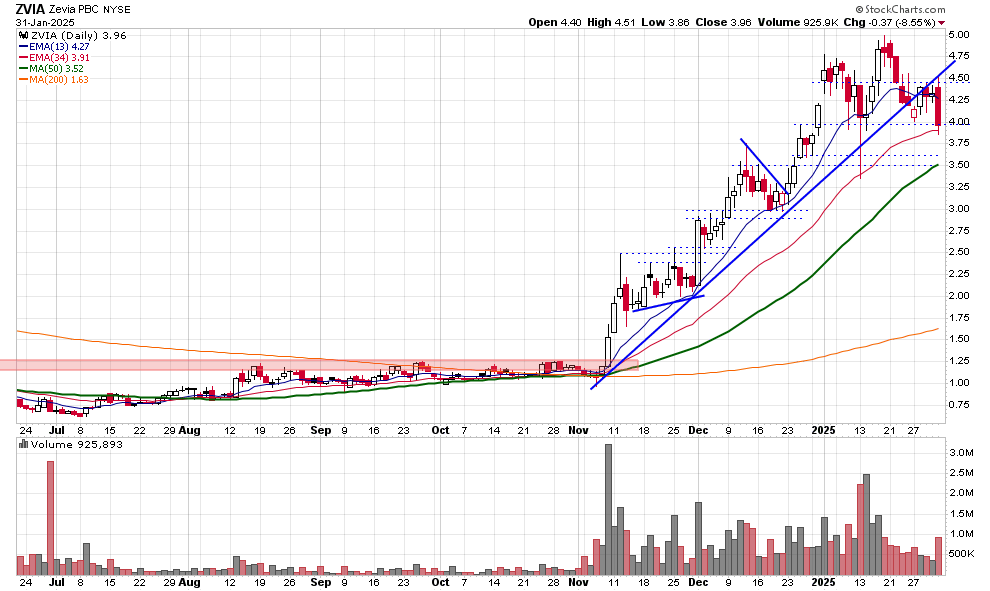This screenshot has height=591, width=990.
Task: Click the candlestick icon beside ZVIA (Daily)
Action: [x=24, y=34]
